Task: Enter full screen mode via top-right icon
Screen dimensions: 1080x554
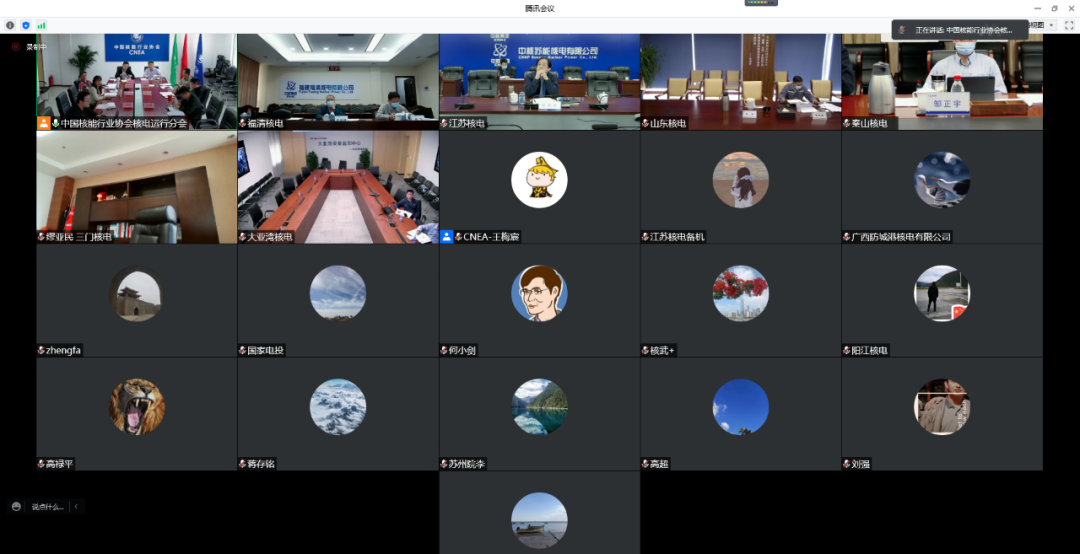Action: pyautogui.click(x=1068, y=25)
